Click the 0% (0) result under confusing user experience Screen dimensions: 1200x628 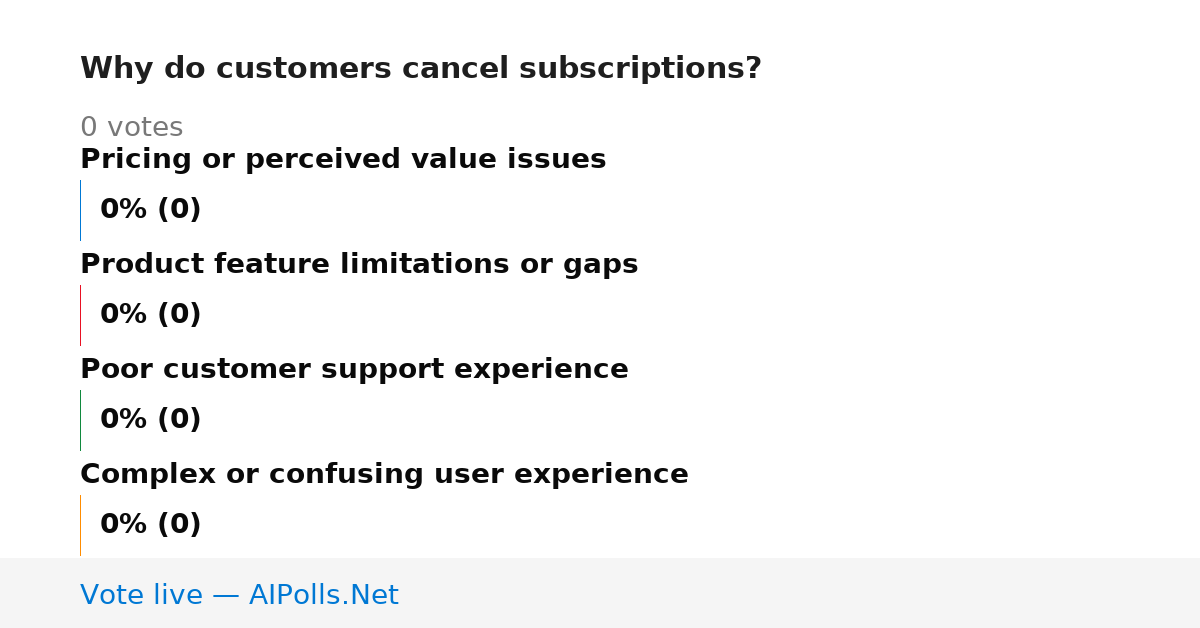(x=151, y=525)
